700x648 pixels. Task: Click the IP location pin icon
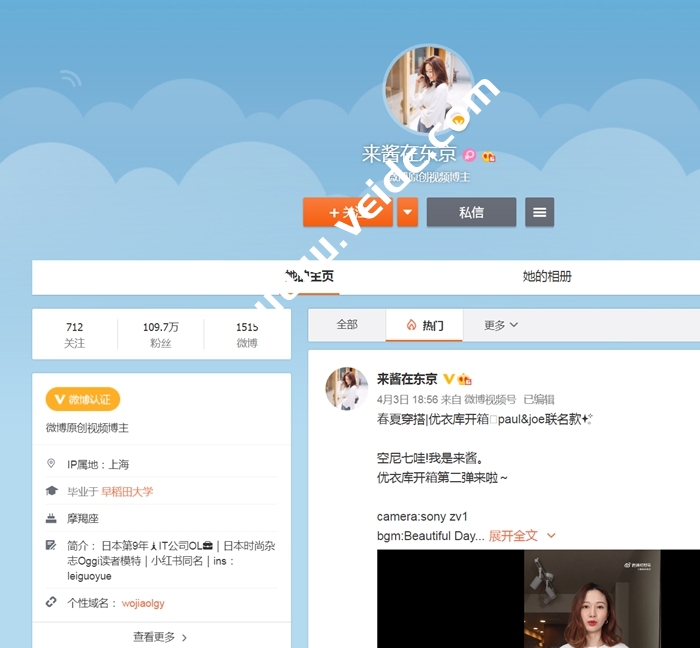coord(51,463)
